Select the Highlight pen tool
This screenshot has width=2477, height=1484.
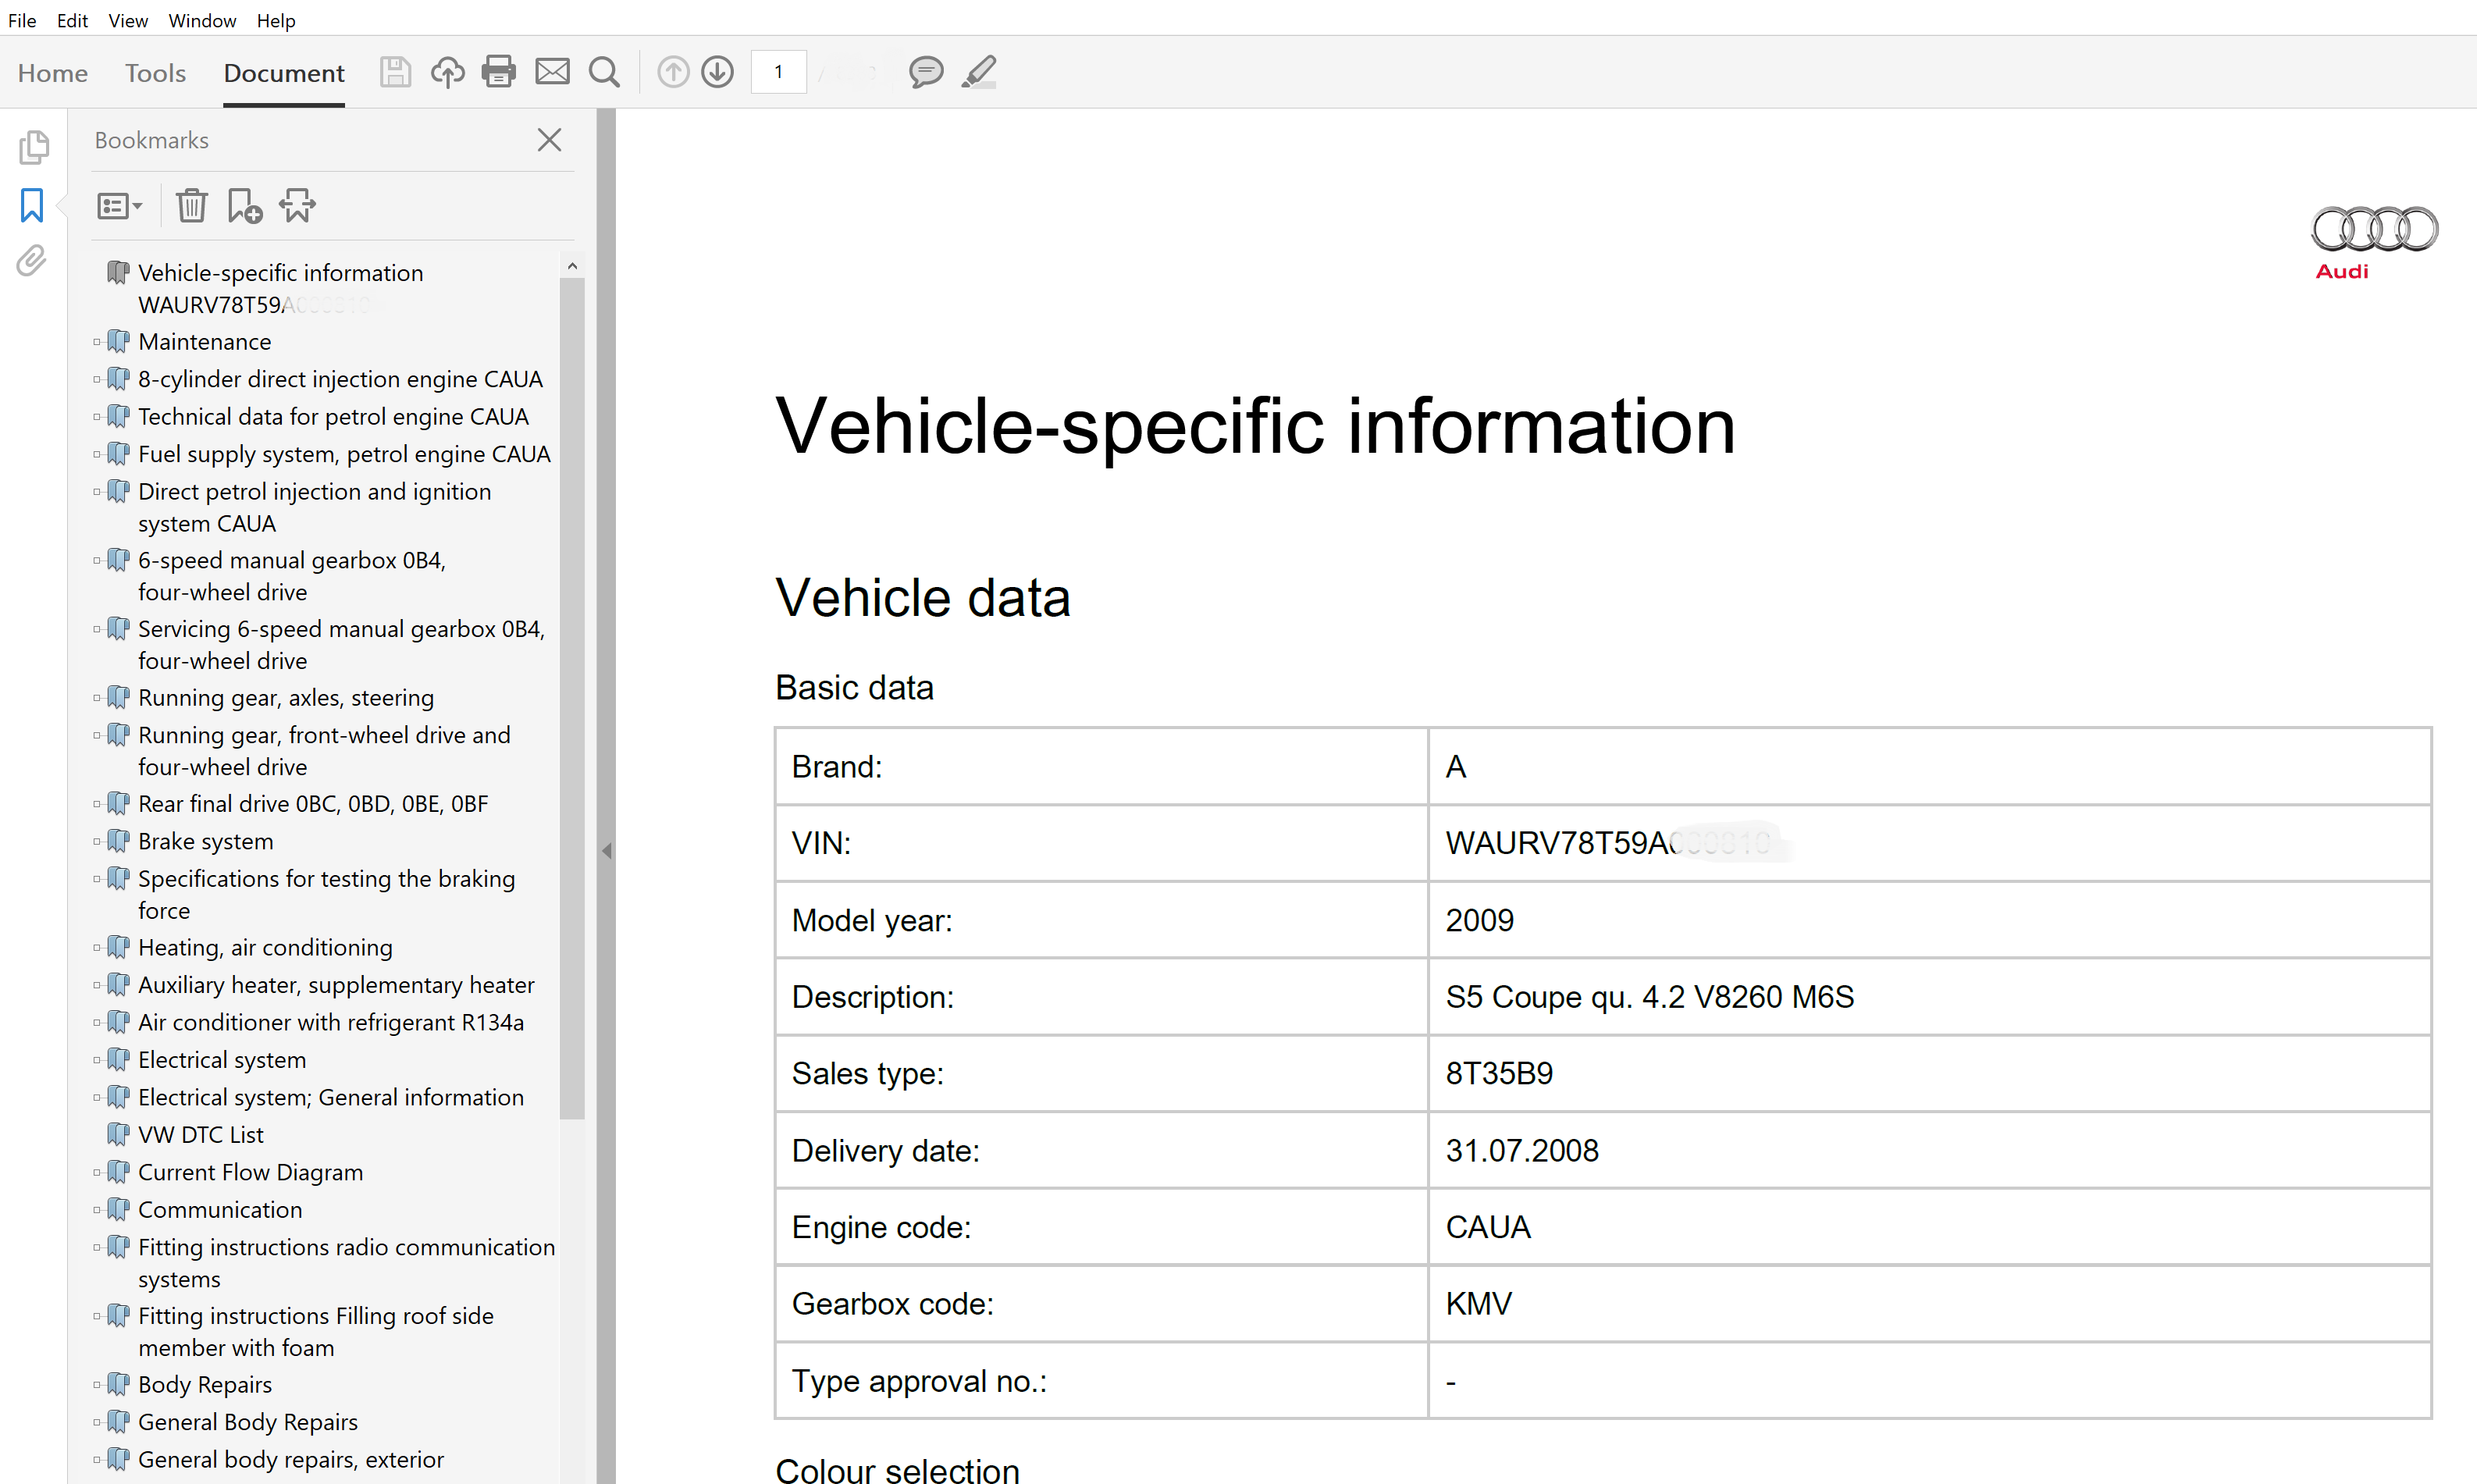(979, 72)
